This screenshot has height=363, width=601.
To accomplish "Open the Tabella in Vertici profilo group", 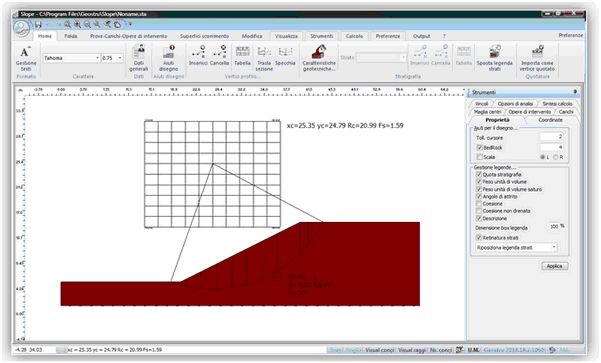I will tap(242, 55).
